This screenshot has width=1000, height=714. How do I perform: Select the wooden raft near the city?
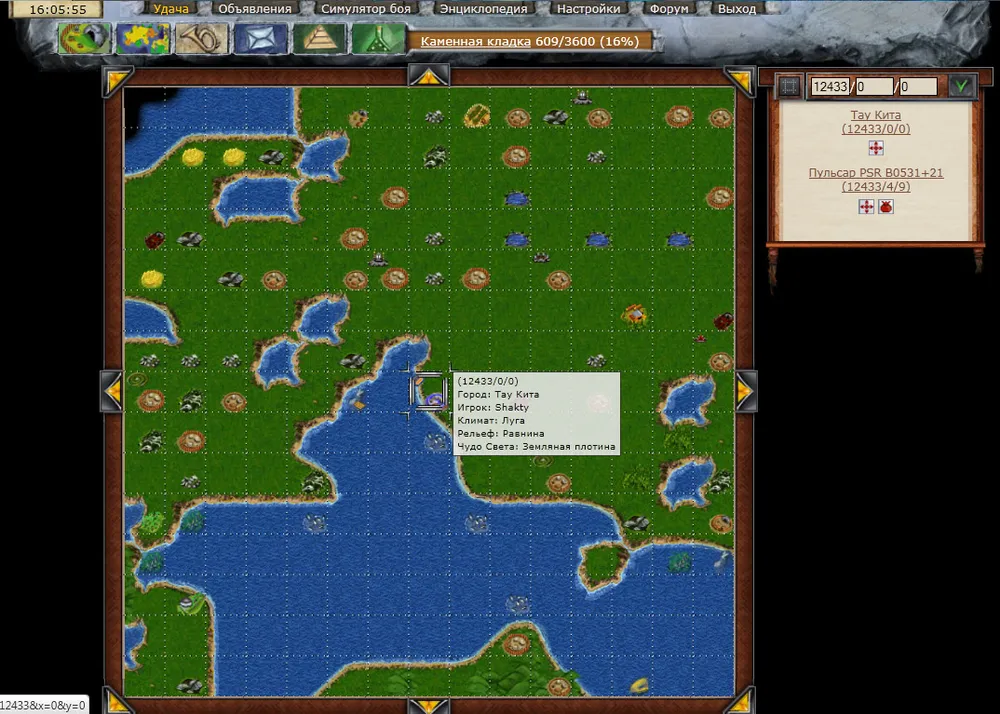click(x=358, y=404)
